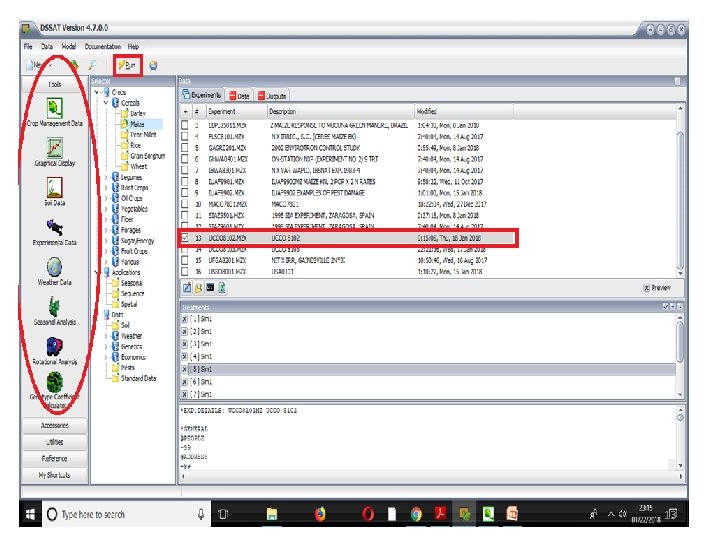720x540 pixels.
Task: Expand the Weather tree node
Action: coord(106,336)
